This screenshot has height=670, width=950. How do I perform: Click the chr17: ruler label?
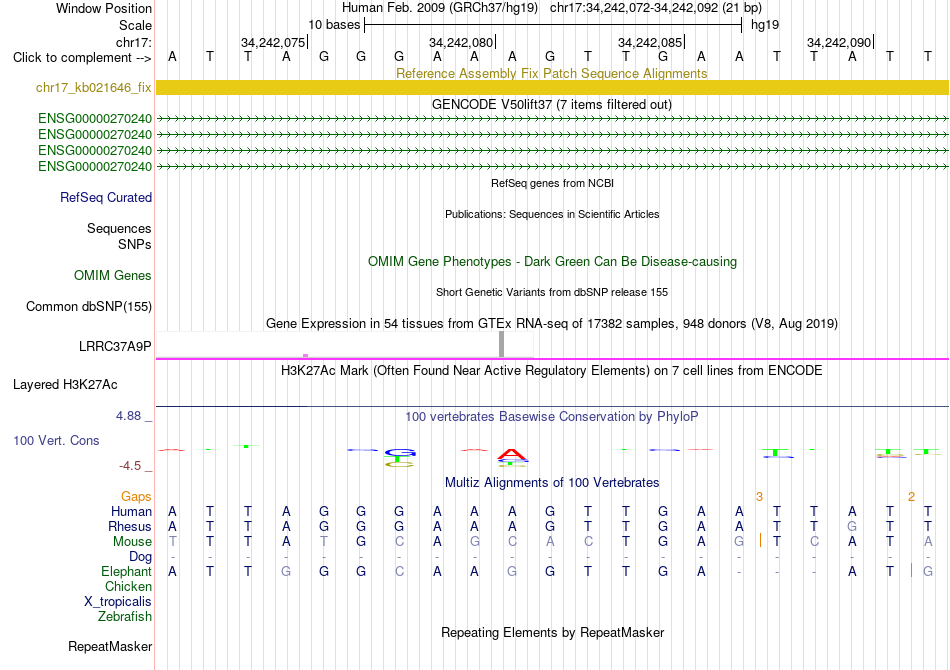click(134, 42)
